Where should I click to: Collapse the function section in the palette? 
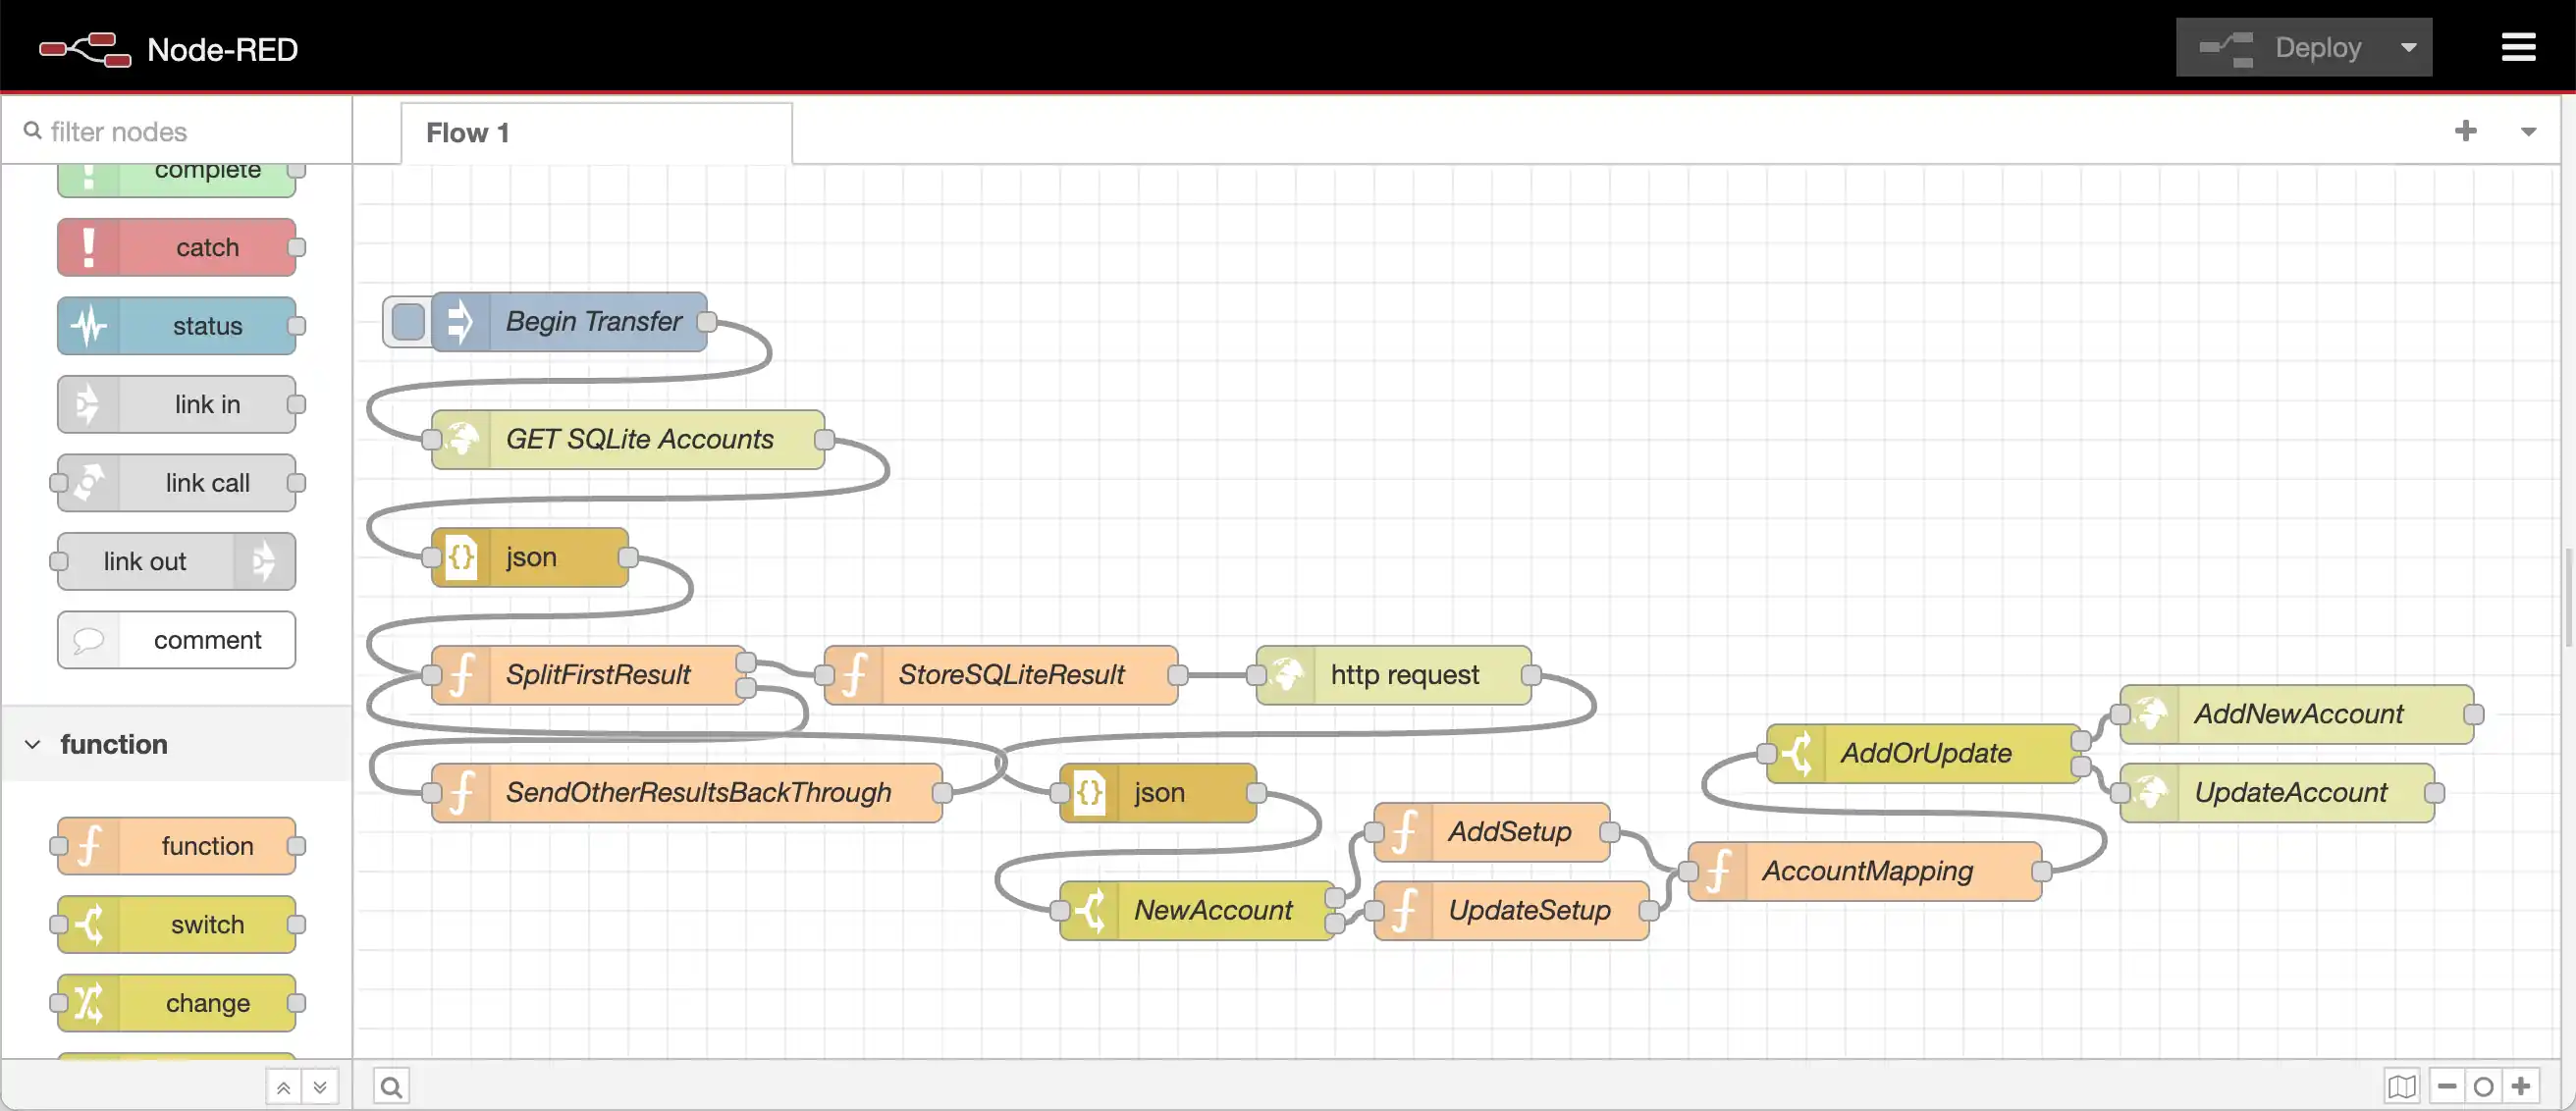point(34,744)
